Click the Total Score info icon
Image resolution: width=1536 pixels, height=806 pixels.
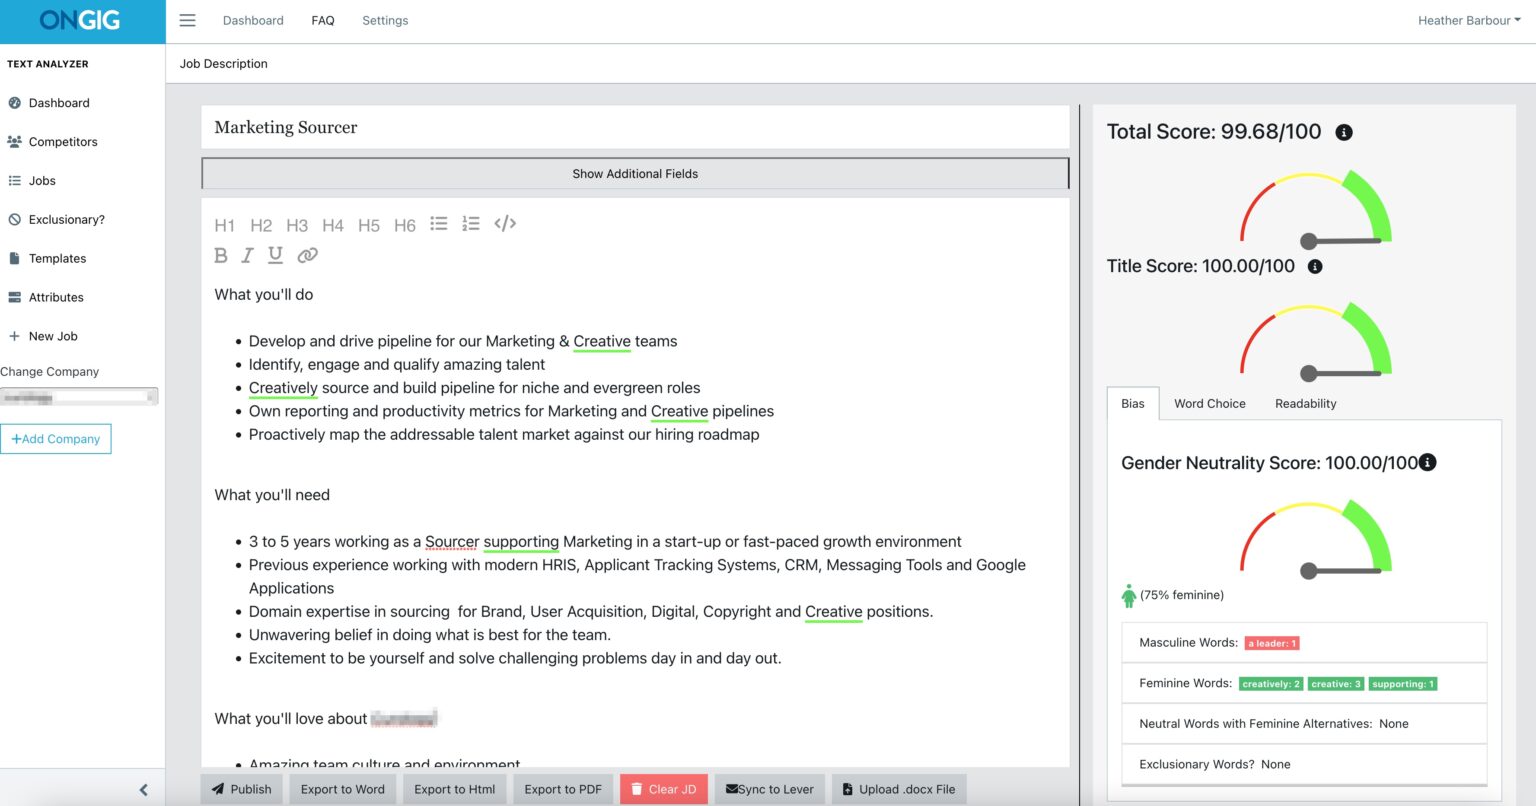(x=1344, y=131)
